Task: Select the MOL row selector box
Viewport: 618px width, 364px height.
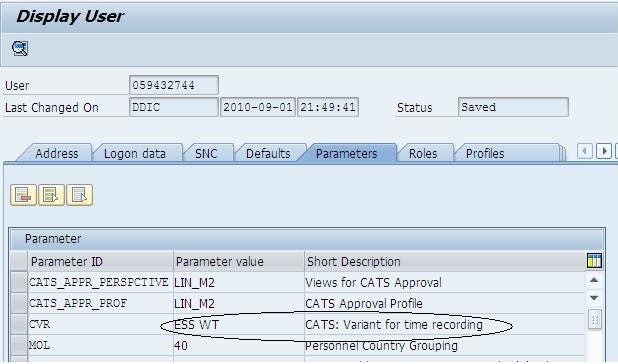Action: point(19,345)
